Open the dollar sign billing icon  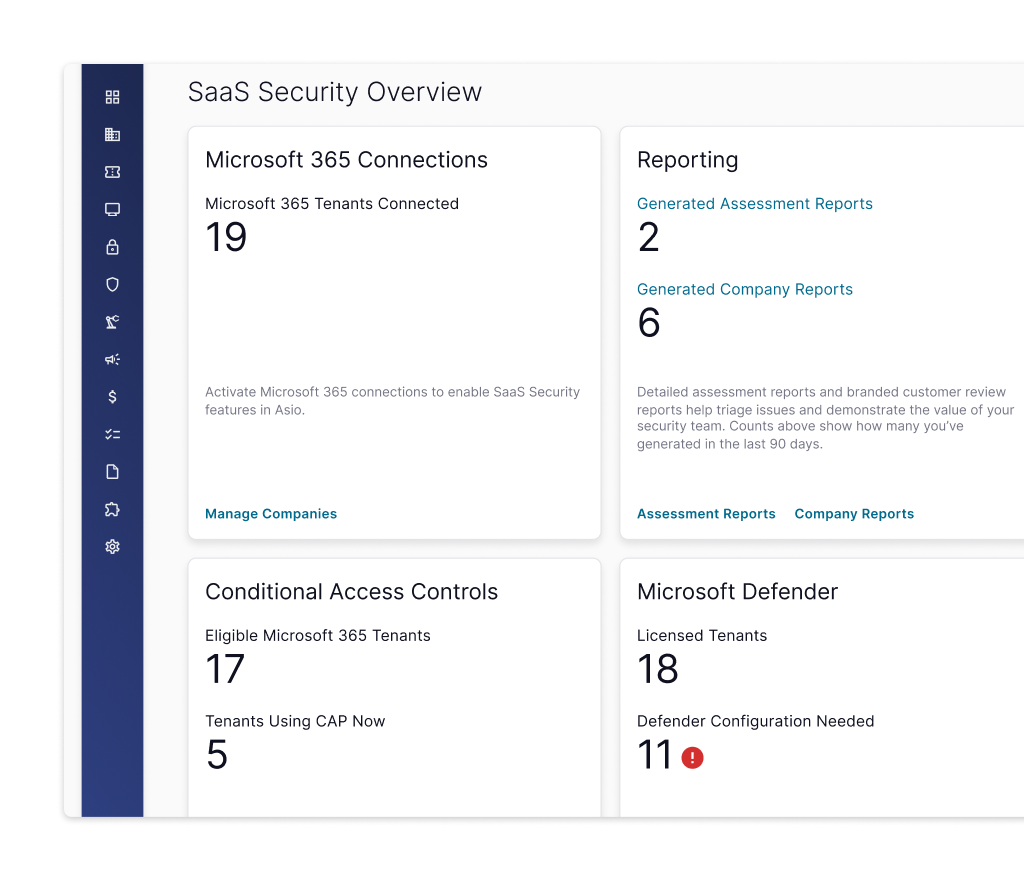(x=112, y=397)
